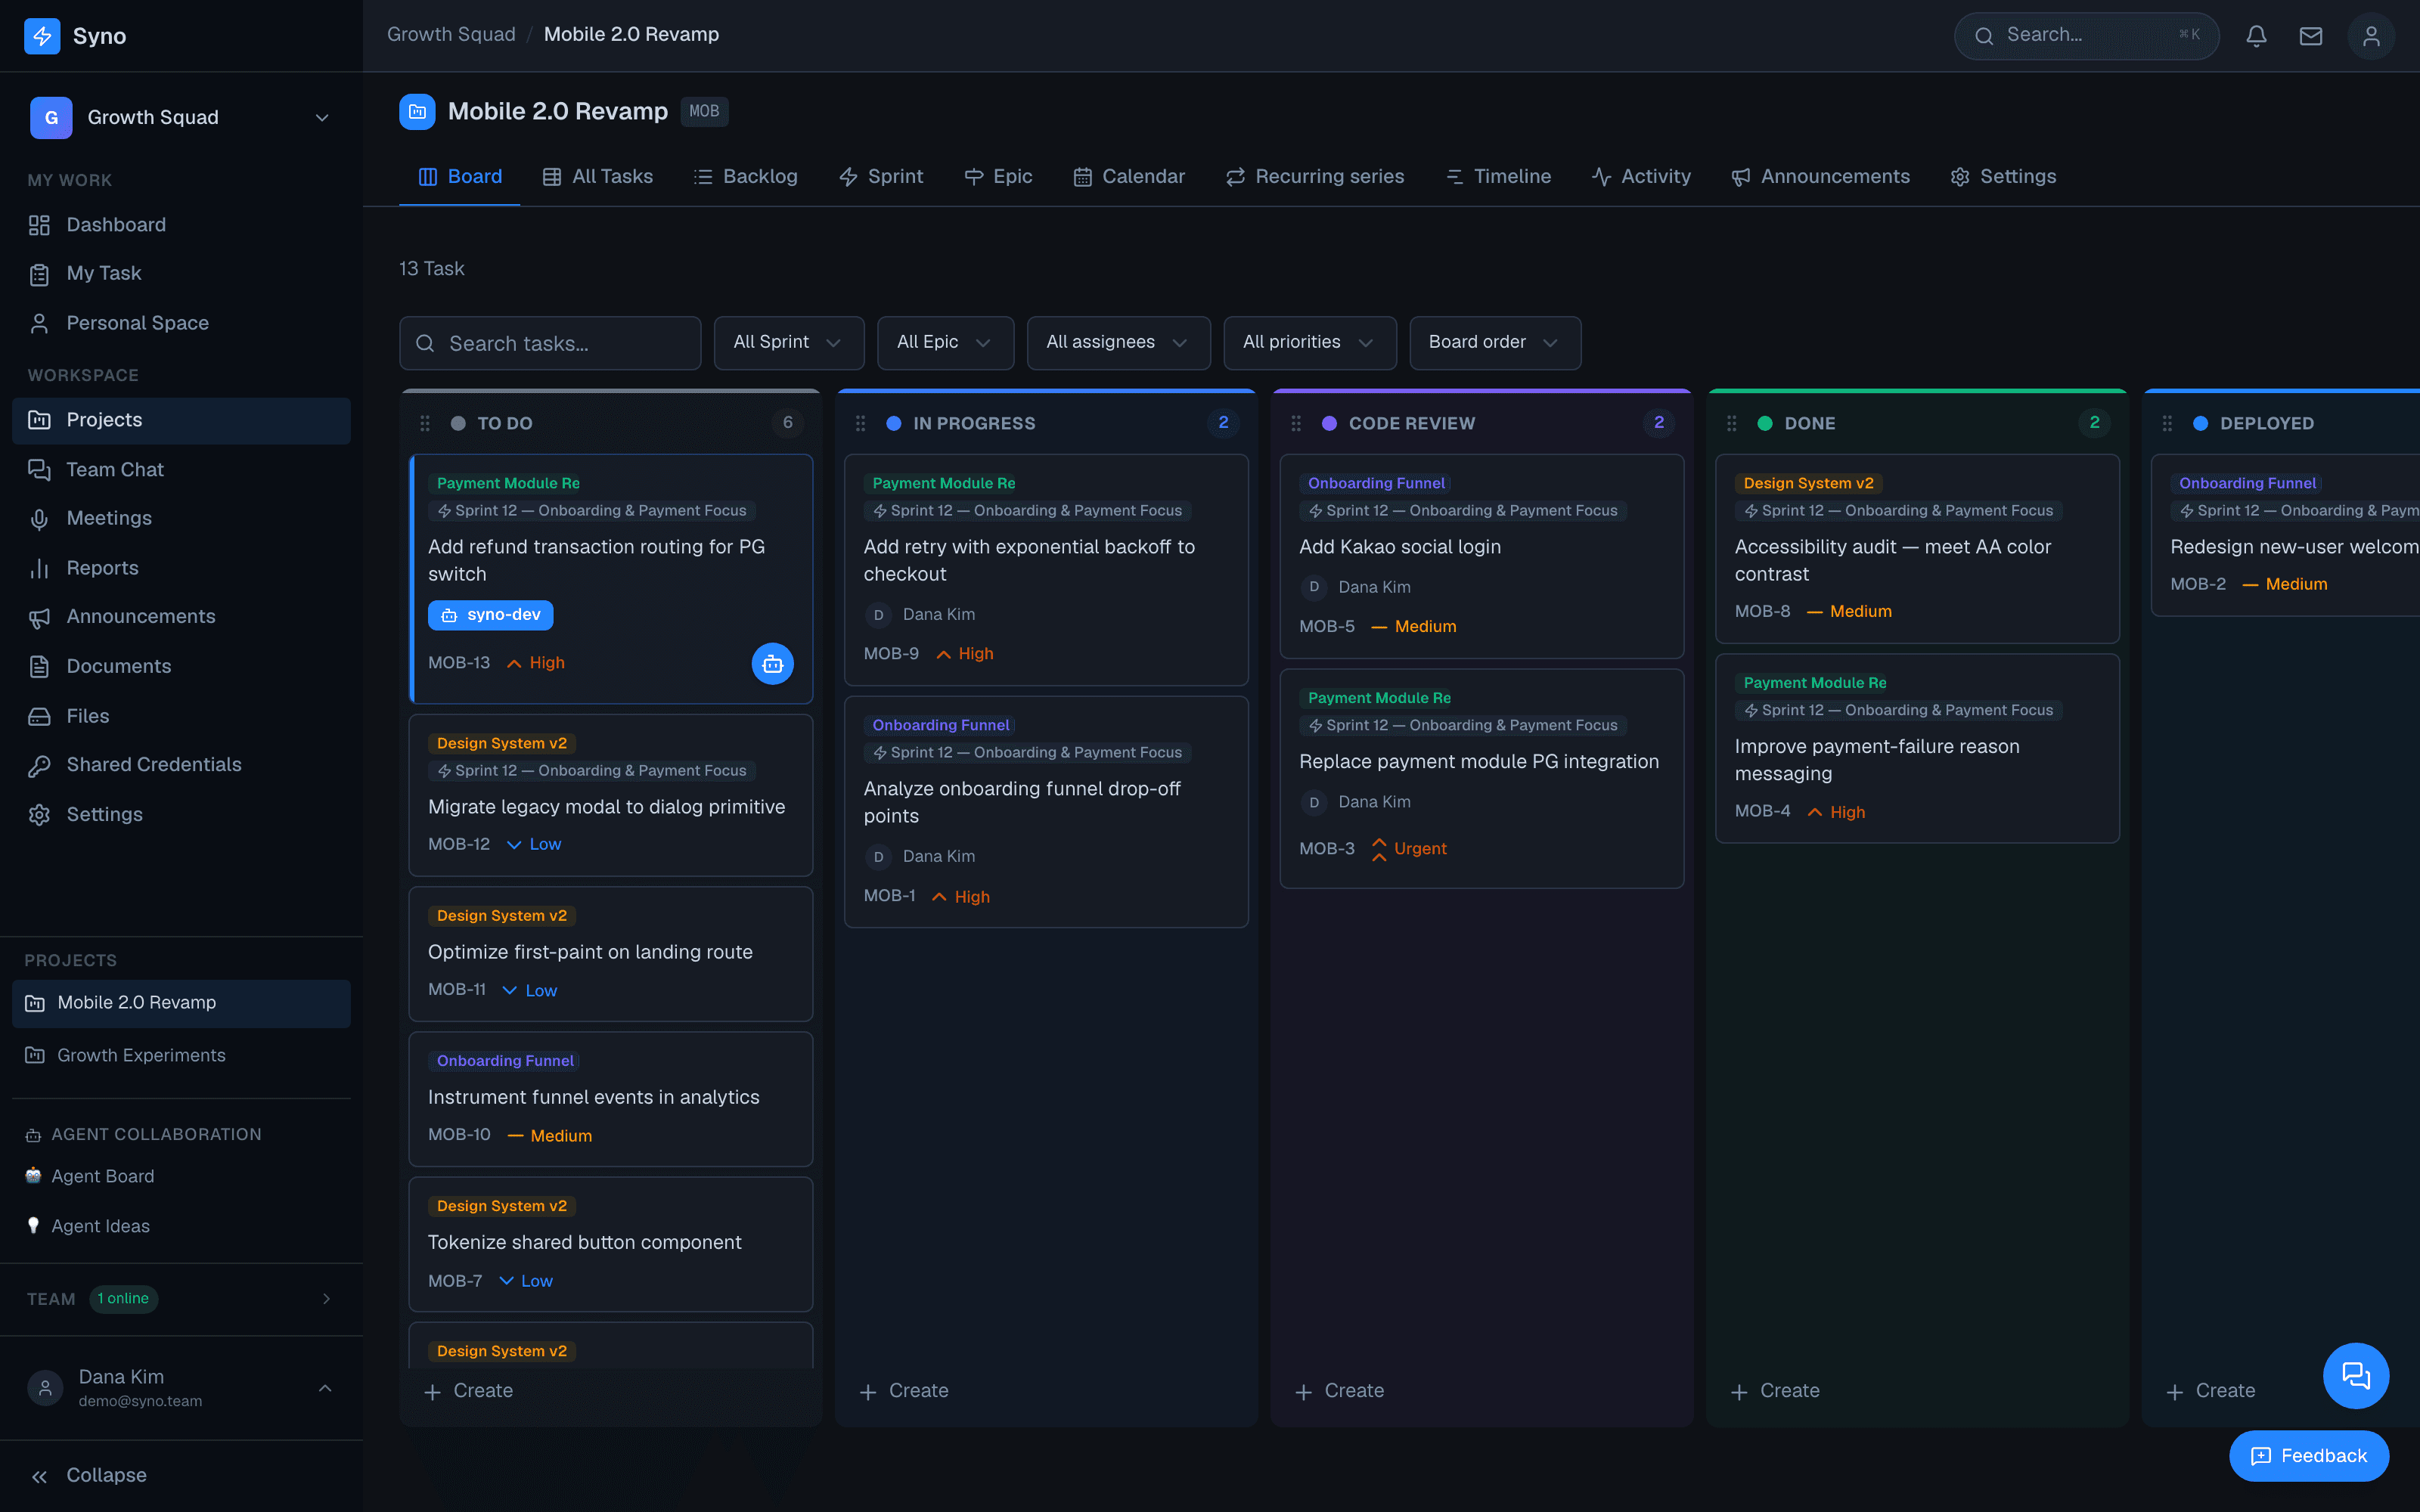
Task: Grab the DEPLOYED column drag handle
Action: pos(2168,423)
